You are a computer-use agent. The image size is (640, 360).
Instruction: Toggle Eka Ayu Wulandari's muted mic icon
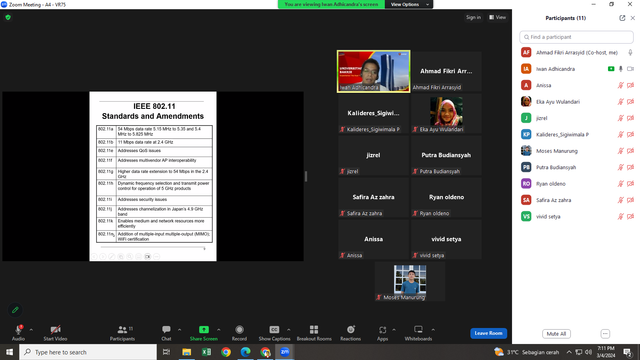coord(621,102)
